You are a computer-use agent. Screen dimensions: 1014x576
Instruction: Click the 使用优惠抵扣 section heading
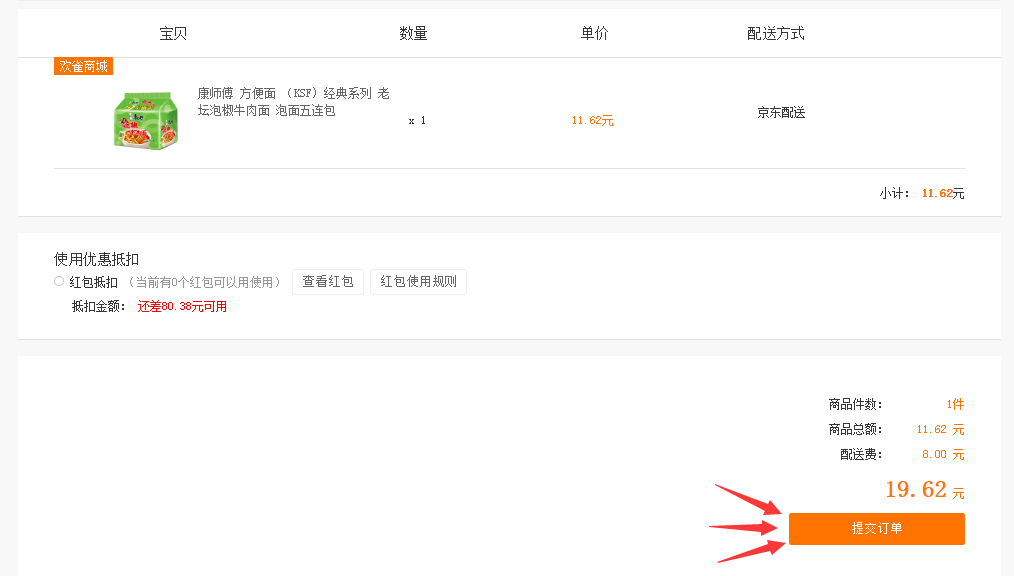[96, 259]
